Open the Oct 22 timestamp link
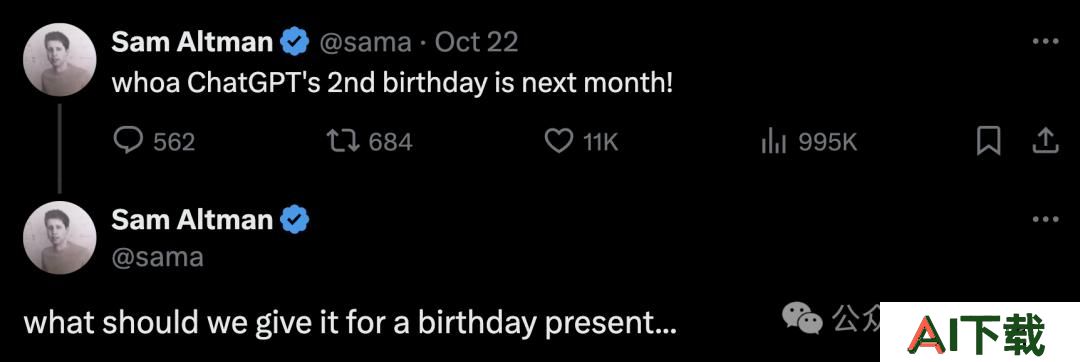The image size is (1080, 362). 477,43
